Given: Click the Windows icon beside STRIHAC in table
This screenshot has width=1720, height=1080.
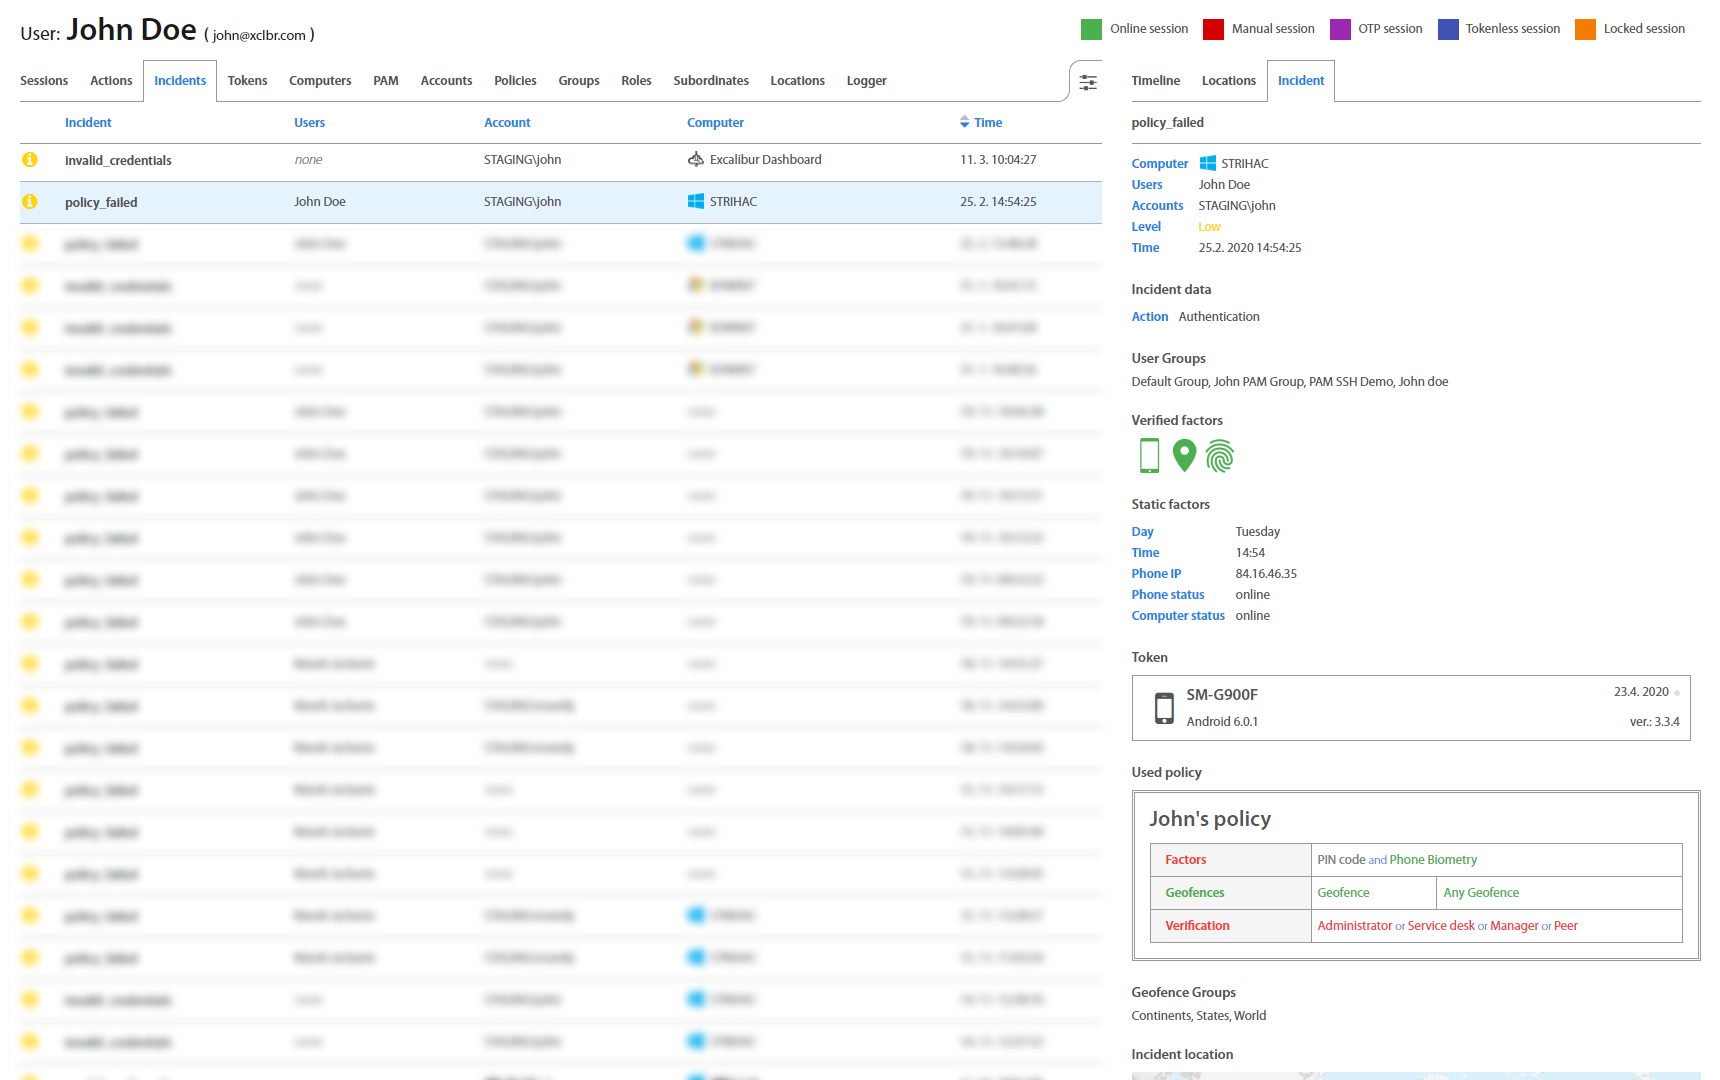Looking at the screenshot, I should click(x=696, y=202).
